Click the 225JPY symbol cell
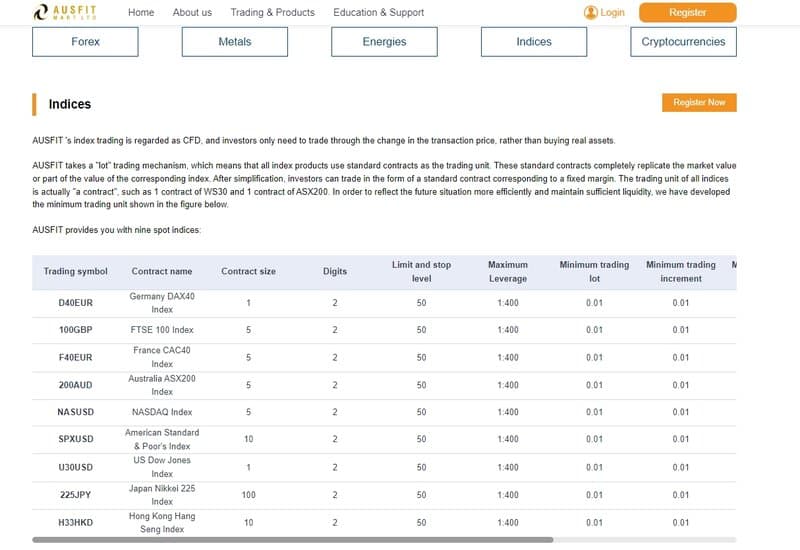800x550 pixels. click(76, 495)
